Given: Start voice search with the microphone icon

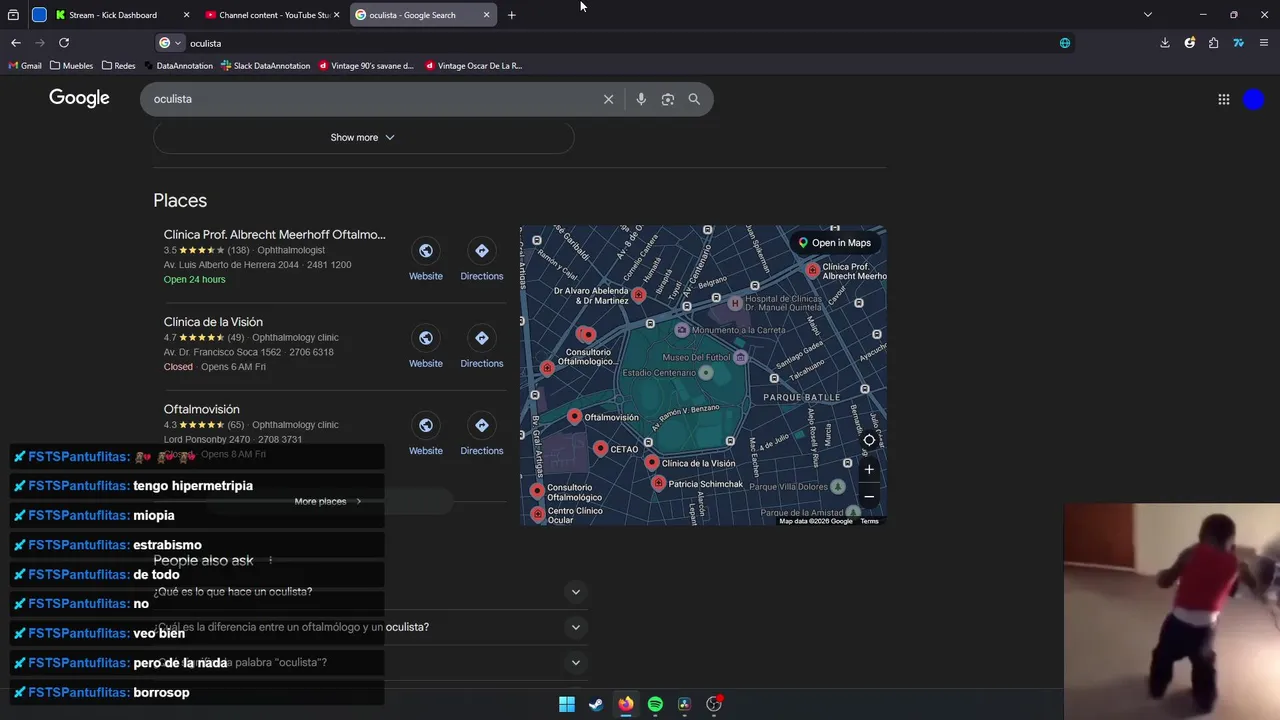Looking at the screenshot, I should [x=641, y=99].
